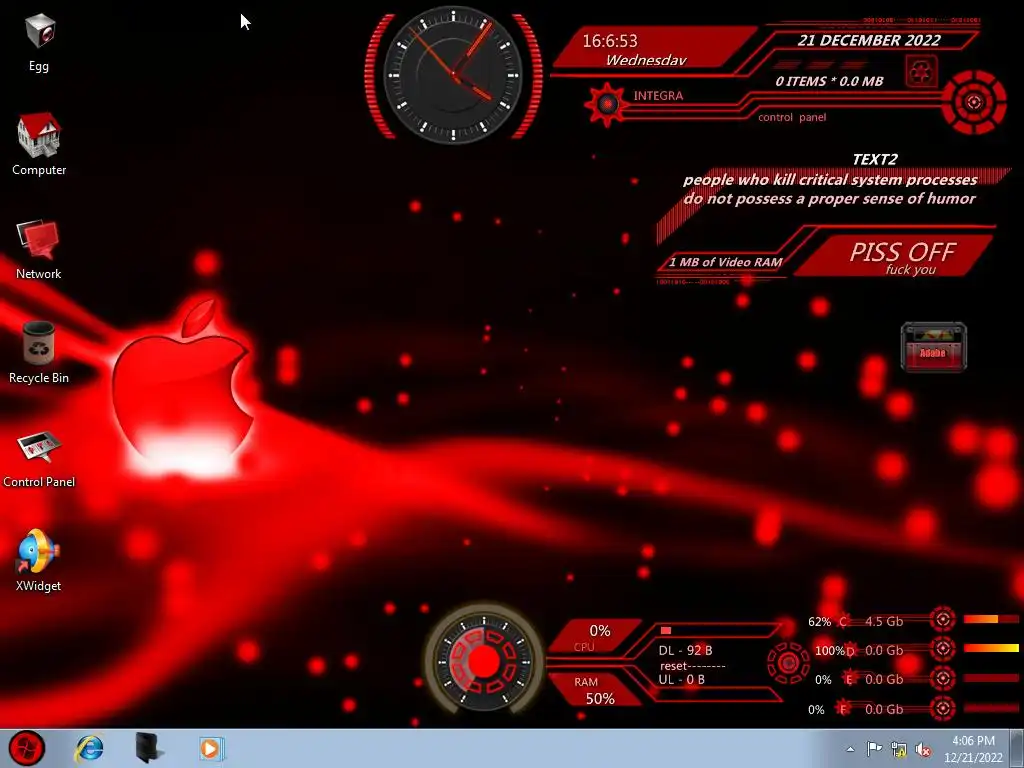Click the 0 ITEMS * 0.0 MB text

click(x=829, y=82)
